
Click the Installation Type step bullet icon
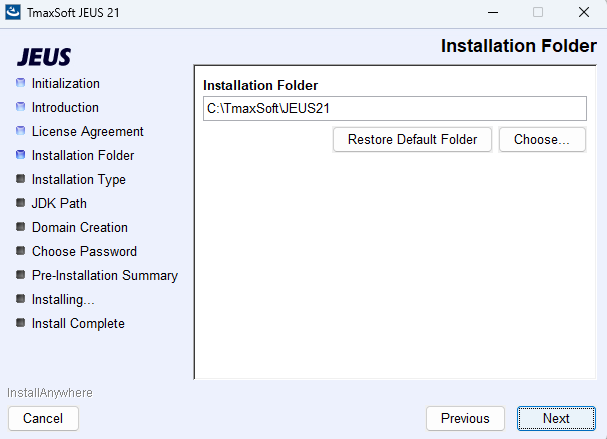pyautogui.click(x=21, y=179)
